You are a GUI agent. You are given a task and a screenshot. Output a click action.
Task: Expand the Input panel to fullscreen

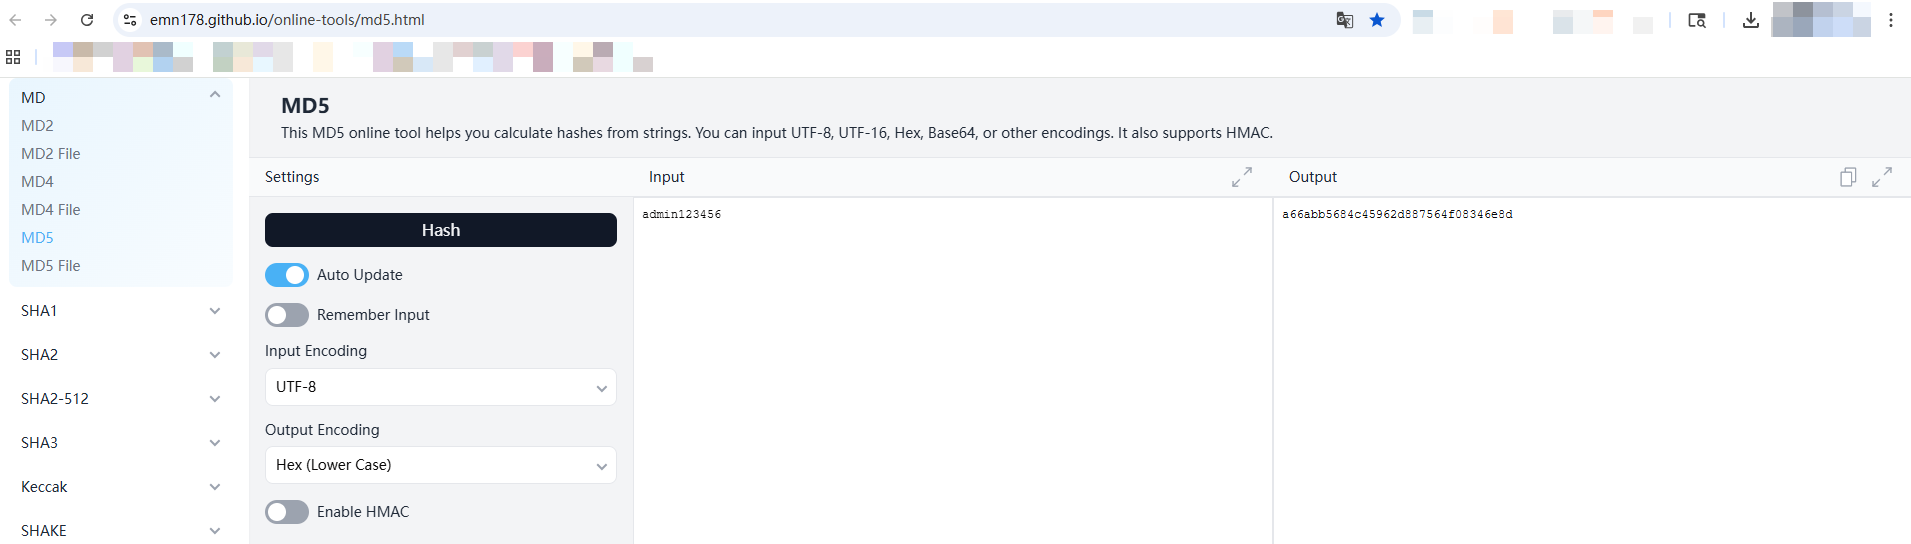[1242, 177]
